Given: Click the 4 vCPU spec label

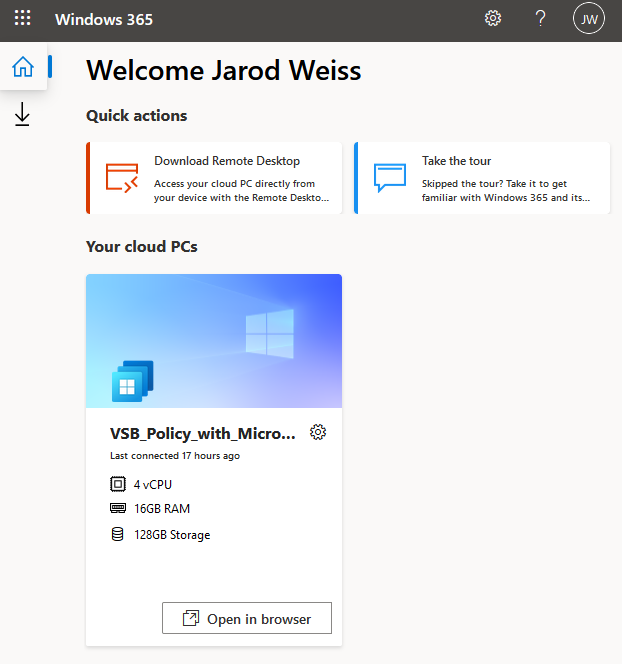Looking at the screenshot, I should click(153, 484).
